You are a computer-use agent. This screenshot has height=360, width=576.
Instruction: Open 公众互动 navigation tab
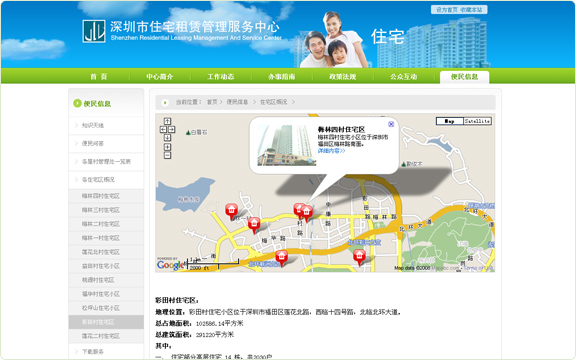point(403,77)
